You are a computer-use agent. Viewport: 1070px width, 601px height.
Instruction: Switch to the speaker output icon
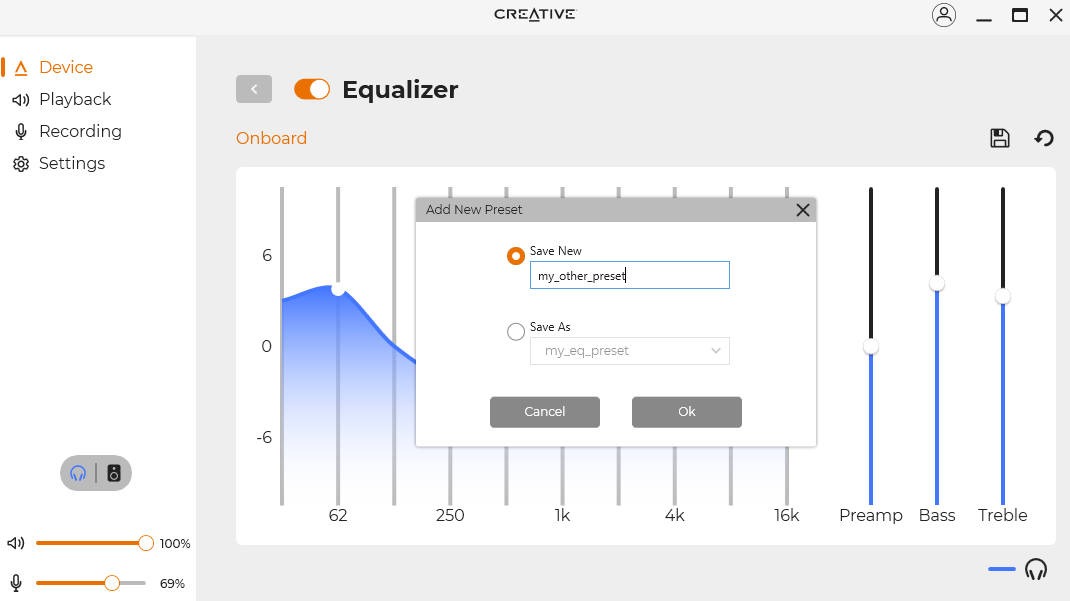click(114, 473)
